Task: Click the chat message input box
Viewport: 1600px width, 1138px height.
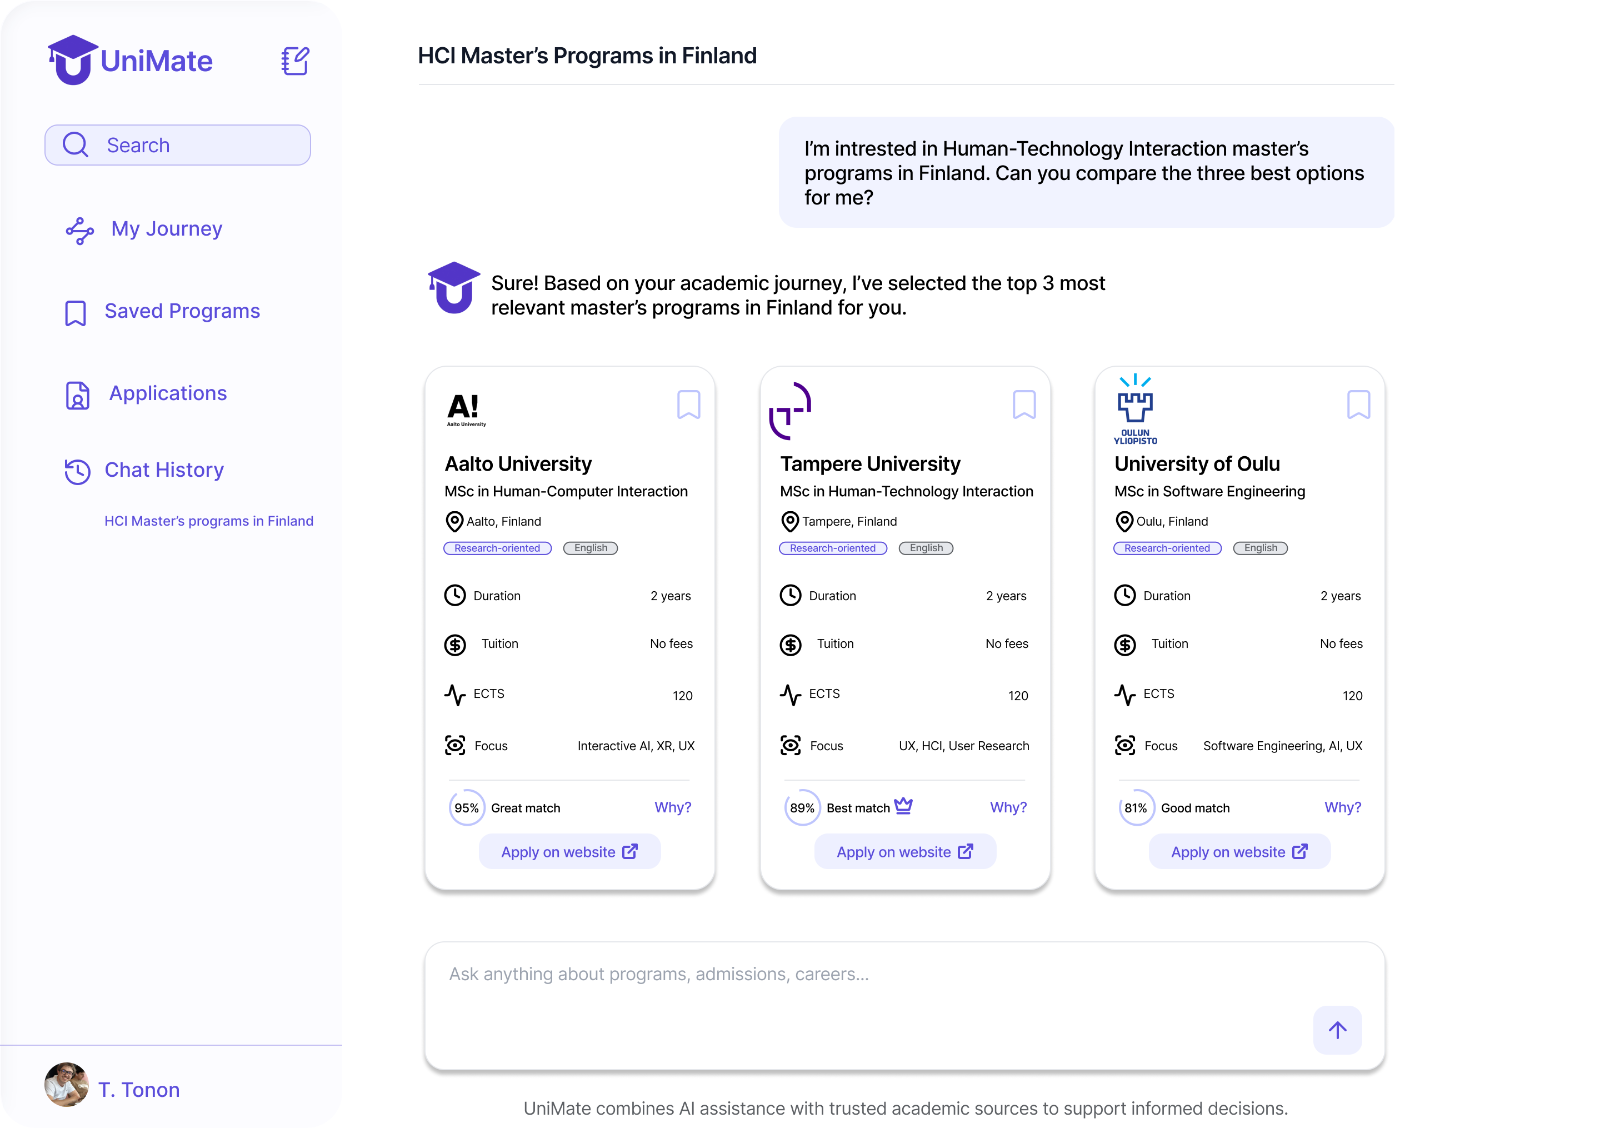Action: (x=905, y=1006)
